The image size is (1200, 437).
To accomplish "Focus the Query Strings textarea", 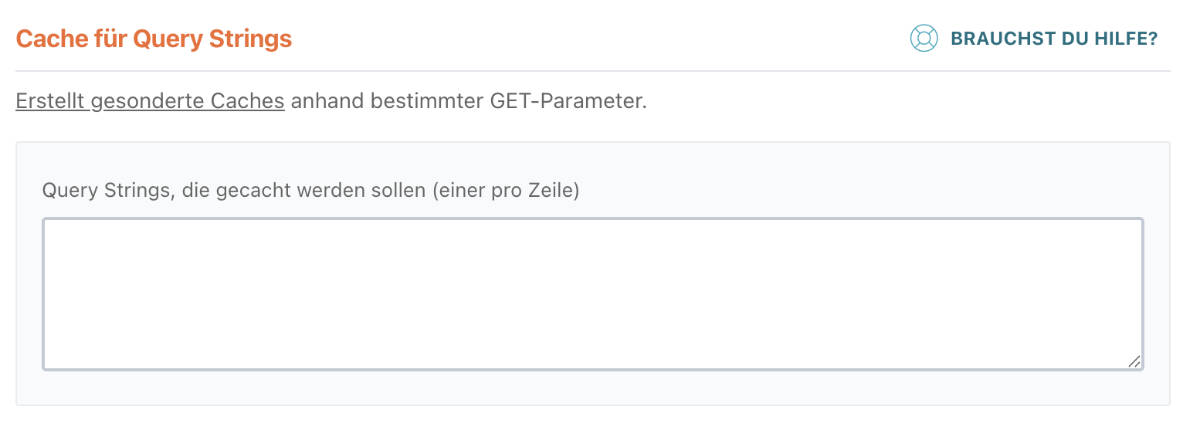I will pos(592,294).
